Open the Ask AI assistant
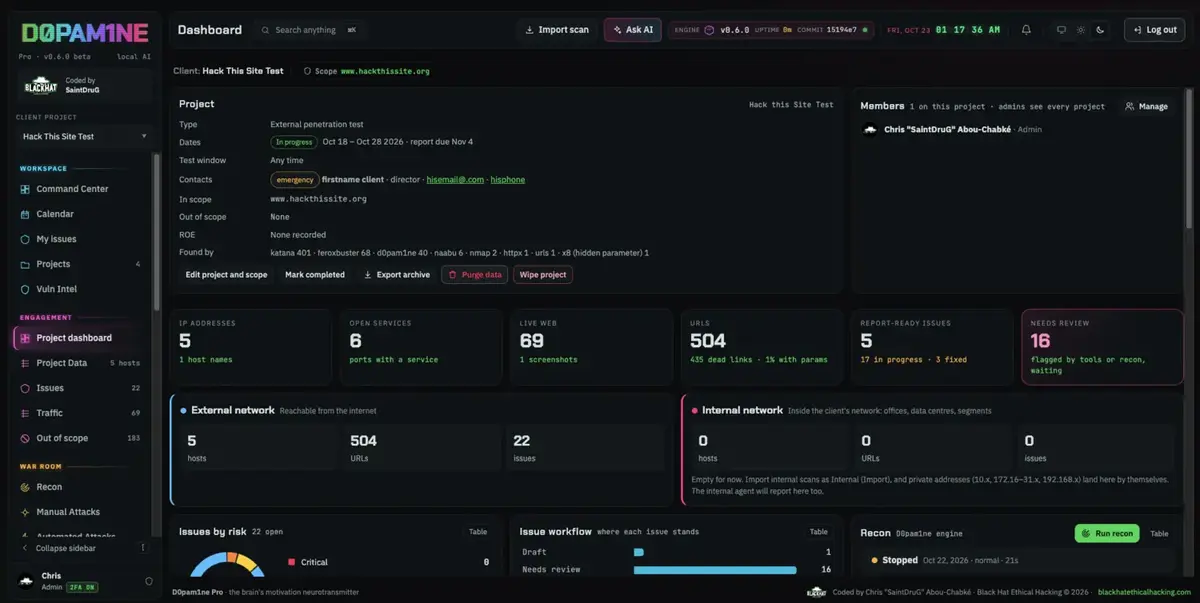 [x=632, y=30]
